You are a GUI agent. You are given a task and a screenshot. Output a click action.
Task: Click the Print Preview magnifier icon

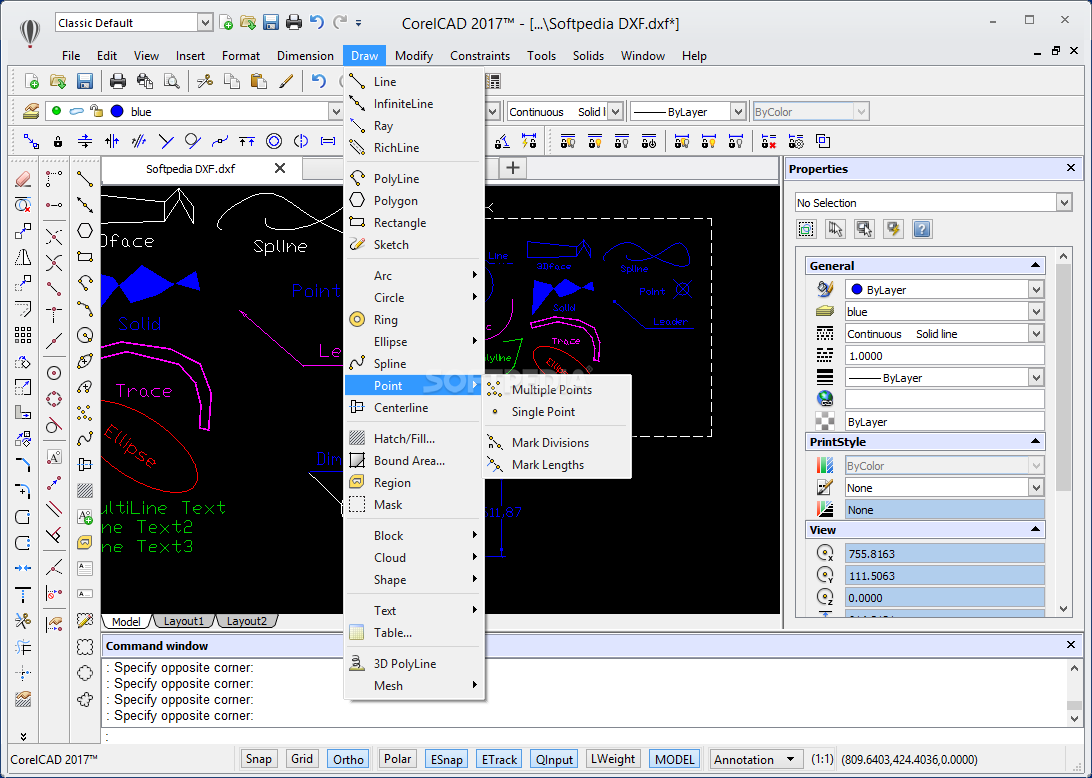171,81
